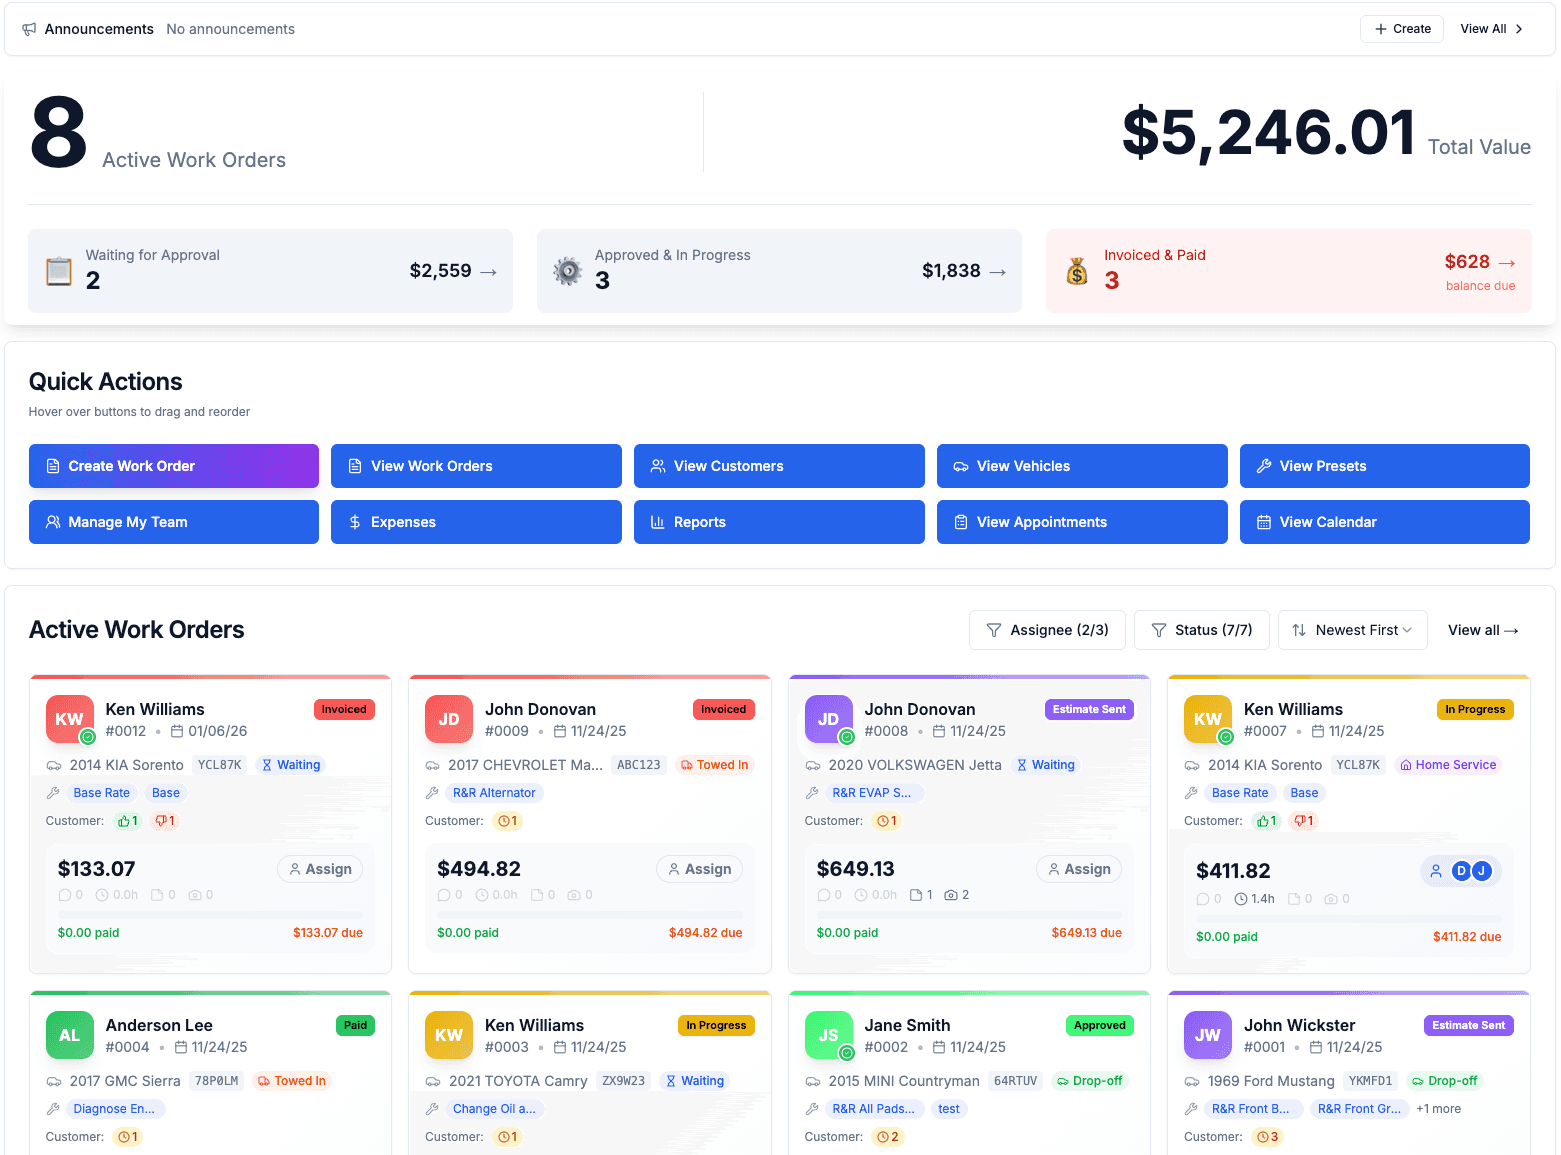Click the car icon next to 2014 KIA Sorento
Viewport: 1561px width, 1155px height.
53,764
